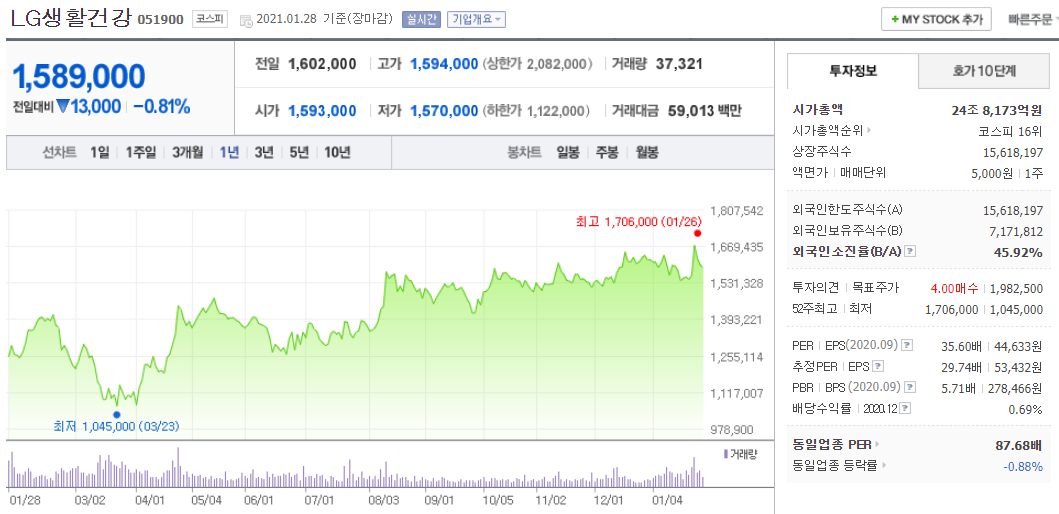This screenshot has width=1059, height=514.
Task: Click 코스피 16위 ranking text
Action: click(x=1010, y=130)
